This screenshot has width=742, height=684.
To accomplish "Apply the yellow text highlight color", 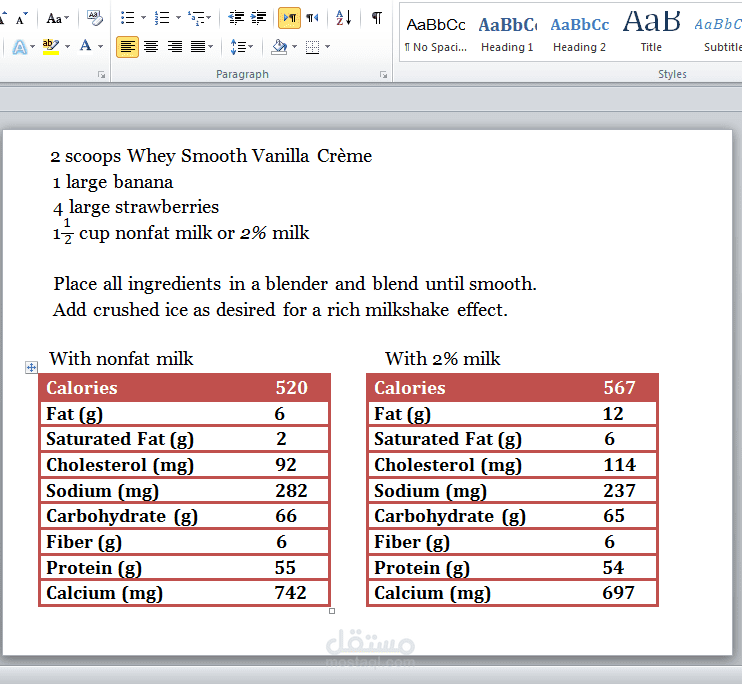I will pos(51,47).
